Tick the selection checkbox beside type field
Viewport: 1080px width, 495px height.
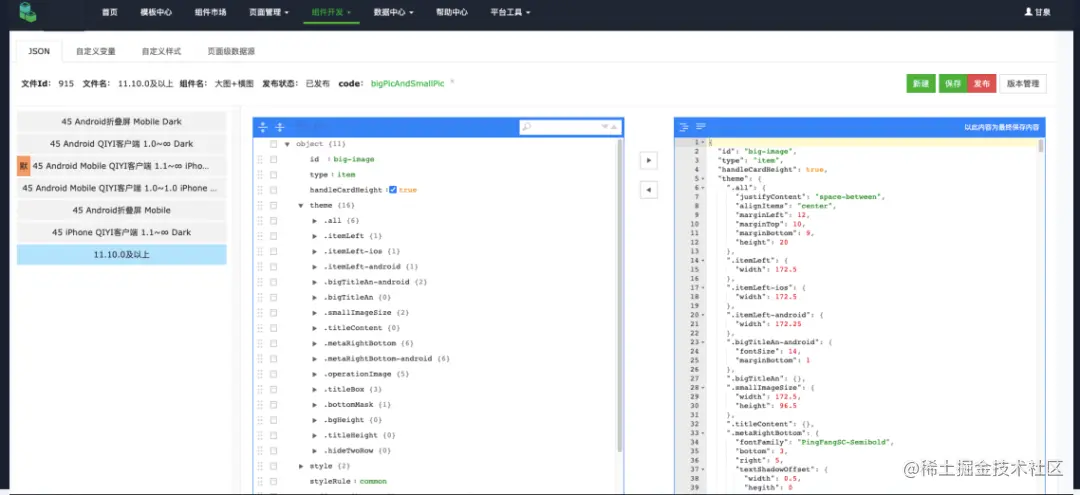click(273, 175)
